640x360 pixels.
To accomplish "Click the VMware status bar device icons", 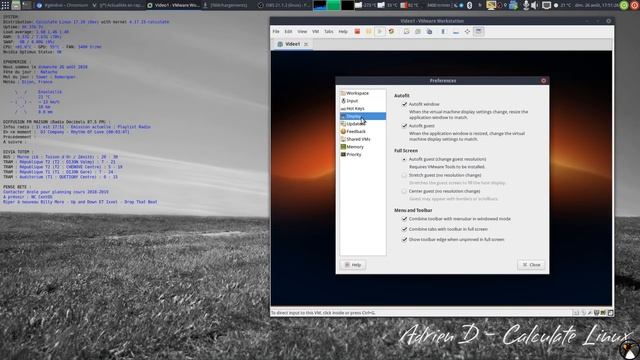I will pos(593,313).
